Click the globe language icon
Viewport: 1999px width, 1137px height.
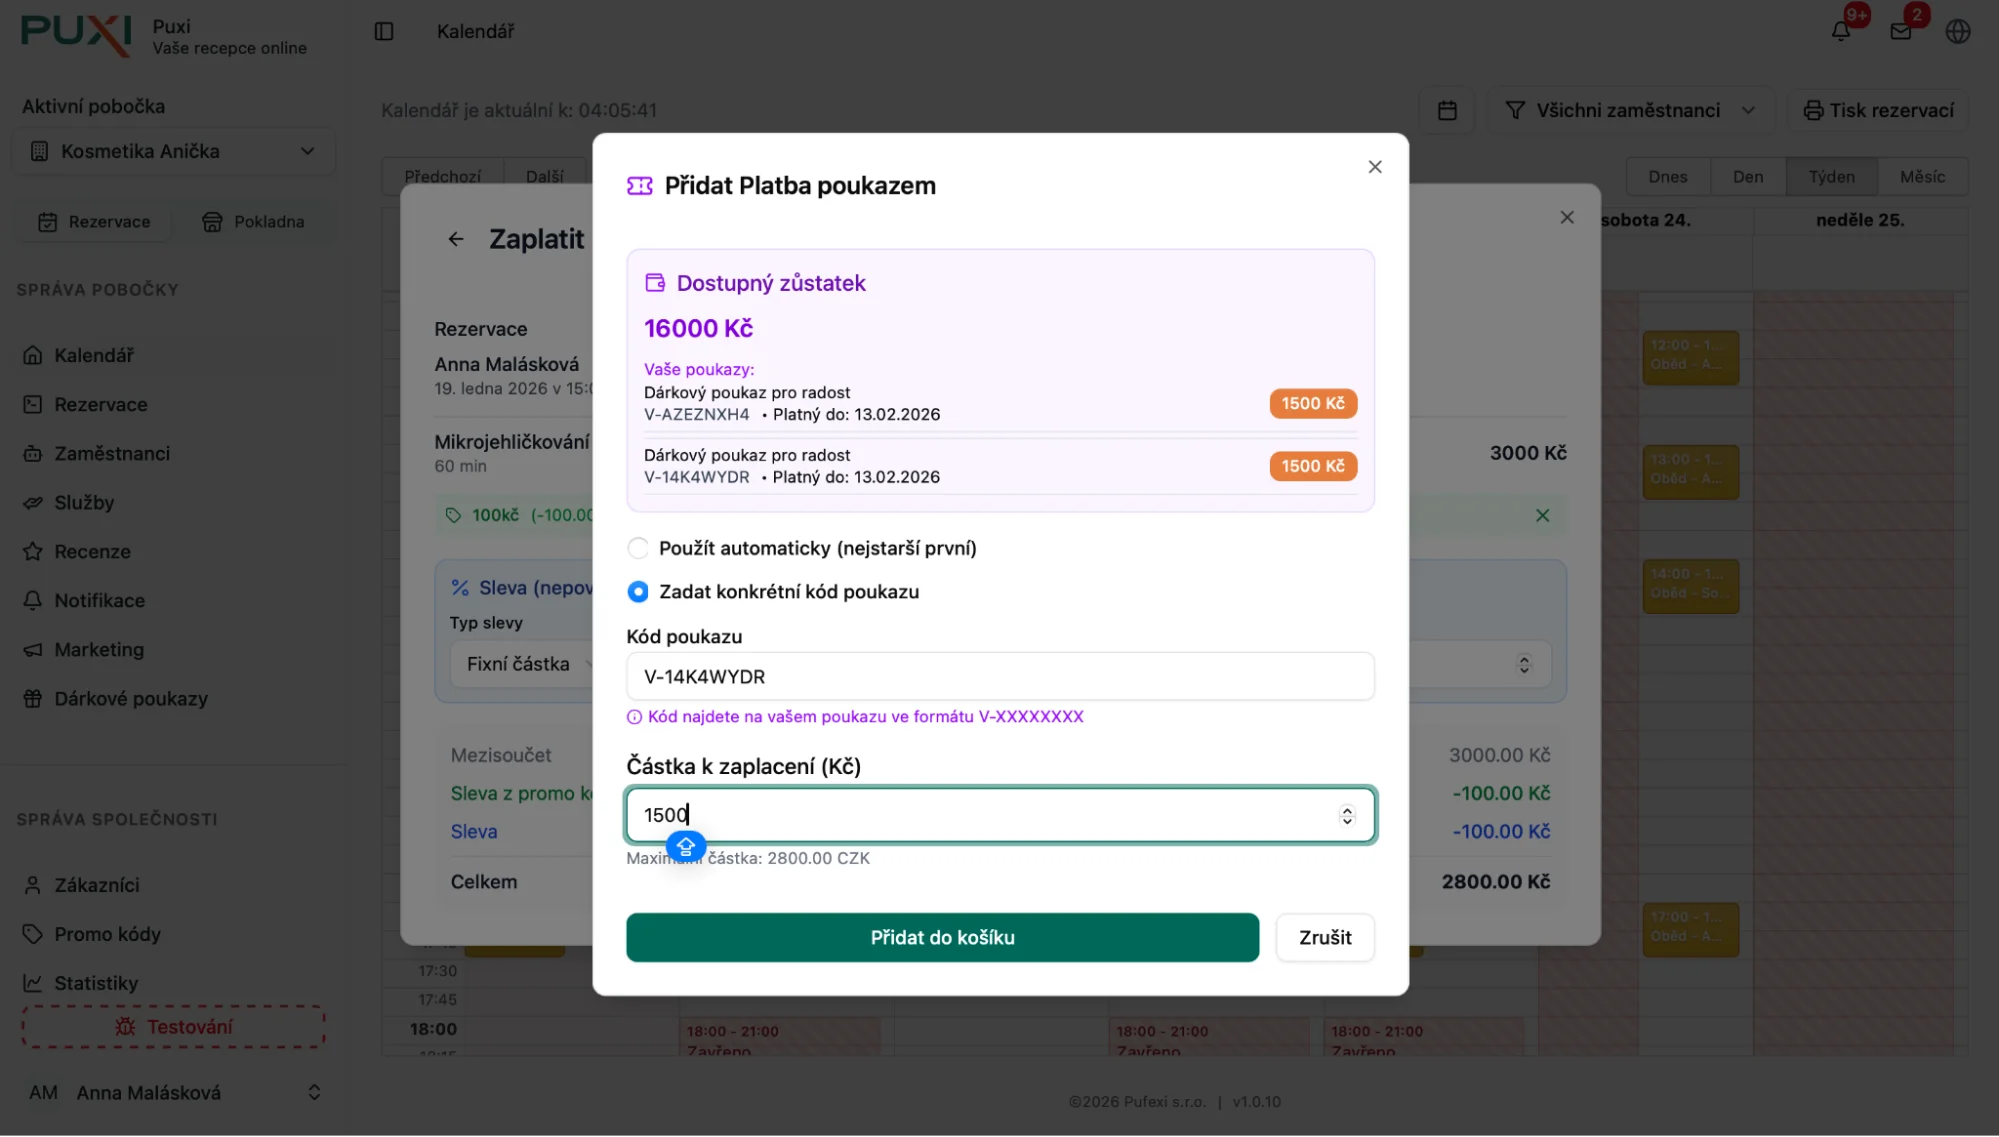point(1958,32)
